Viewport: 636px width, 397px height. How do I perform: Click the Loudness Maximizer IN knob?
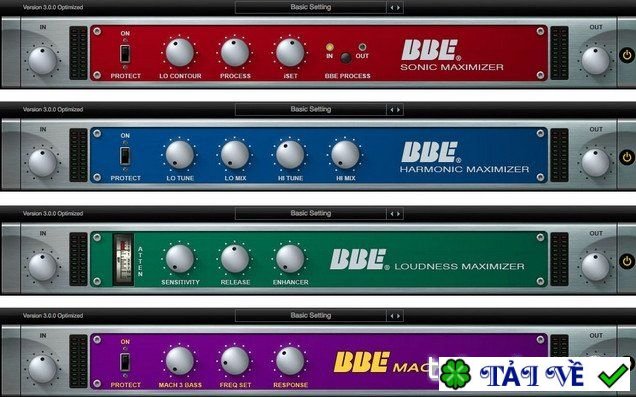coord(42,266)
